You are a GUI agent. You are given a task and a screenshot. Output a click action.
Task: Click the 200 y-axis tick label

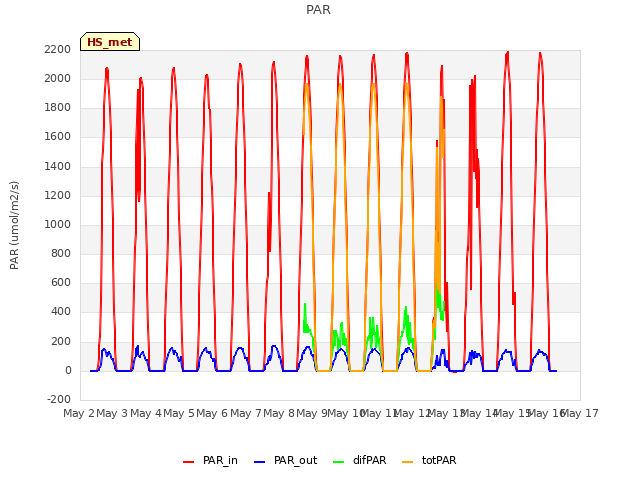click(61, 341)
